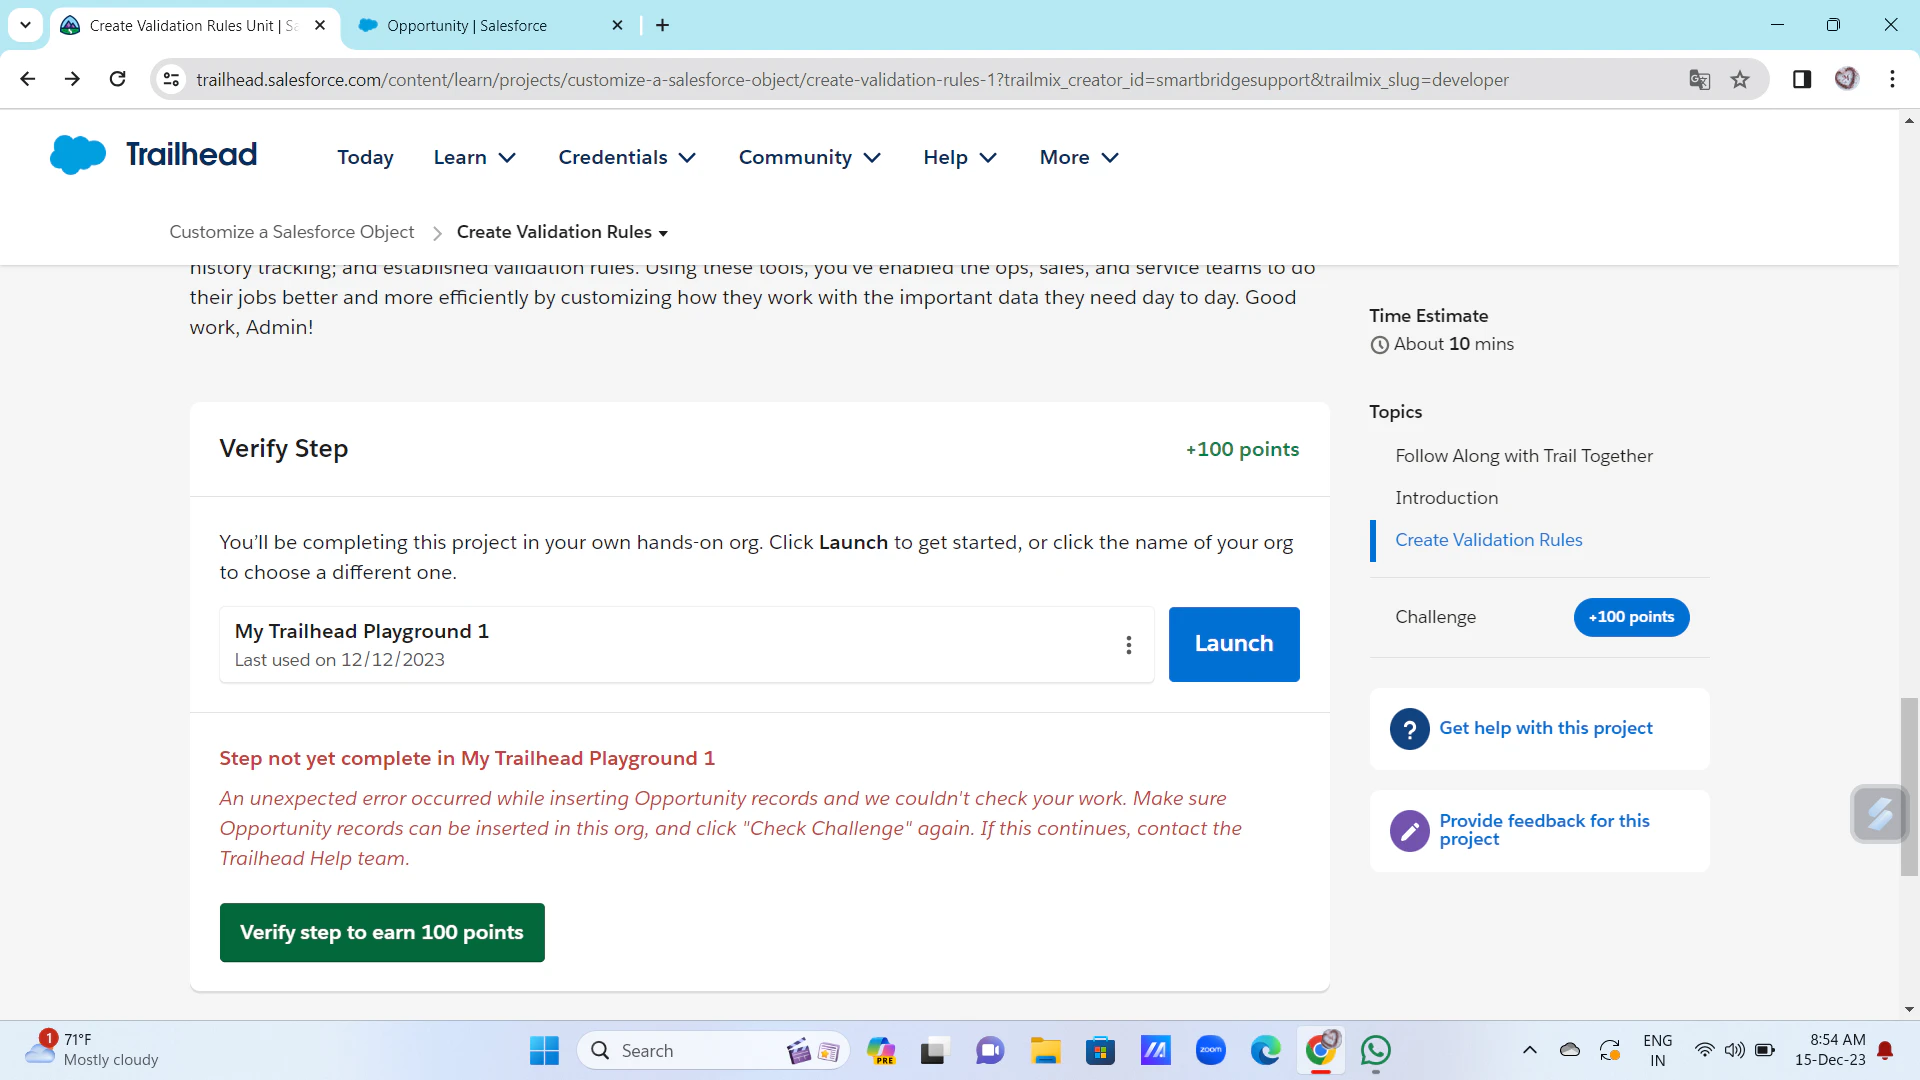Jump to the Introduction topic
This screenshot has height=1080, width=1920.
coord(1446,498)
